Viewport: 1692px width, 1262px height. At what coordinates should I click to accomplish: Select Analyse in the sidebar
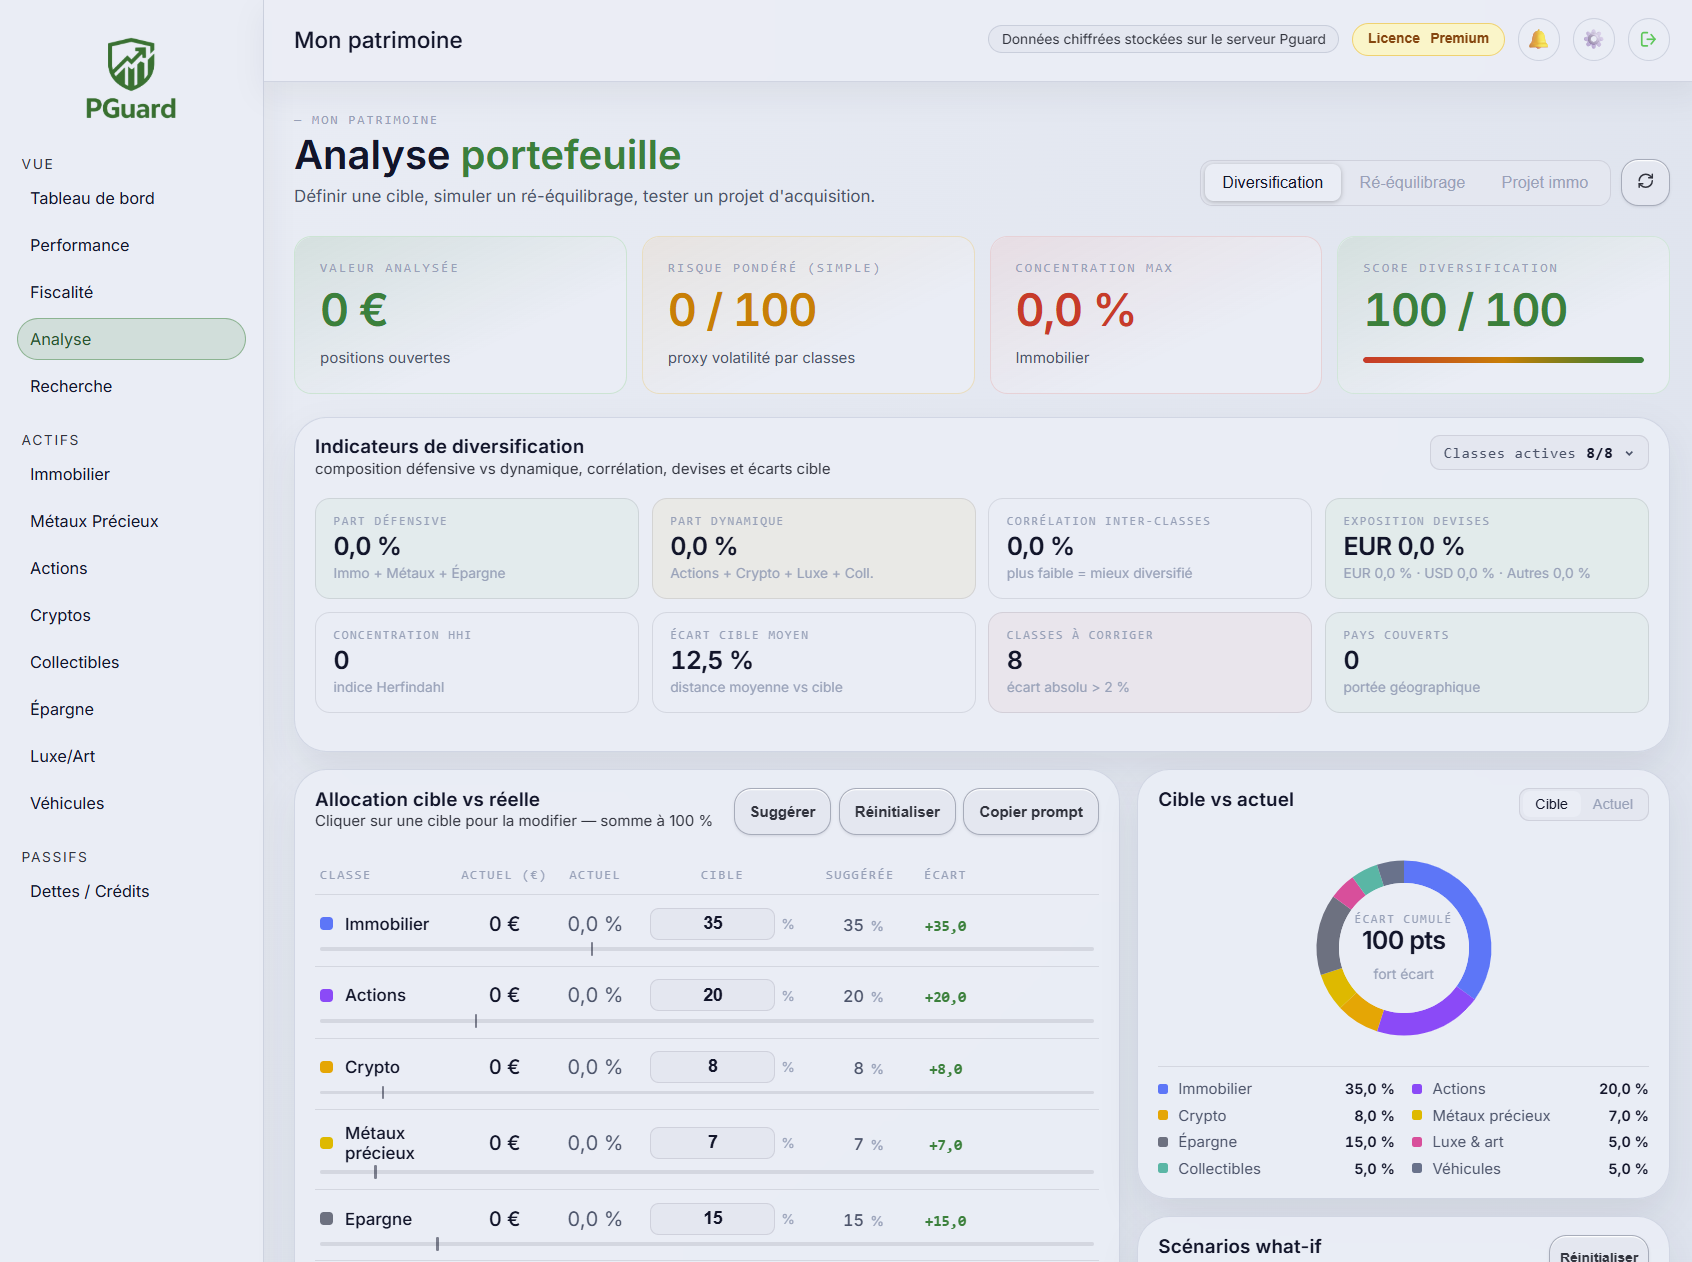click(131, 339)
